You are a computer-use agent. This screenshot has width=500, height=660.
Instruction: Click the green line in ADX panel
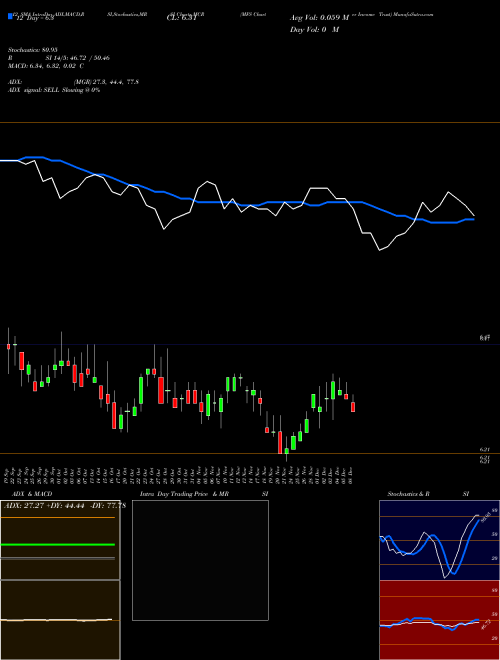(x=58, y=545)
